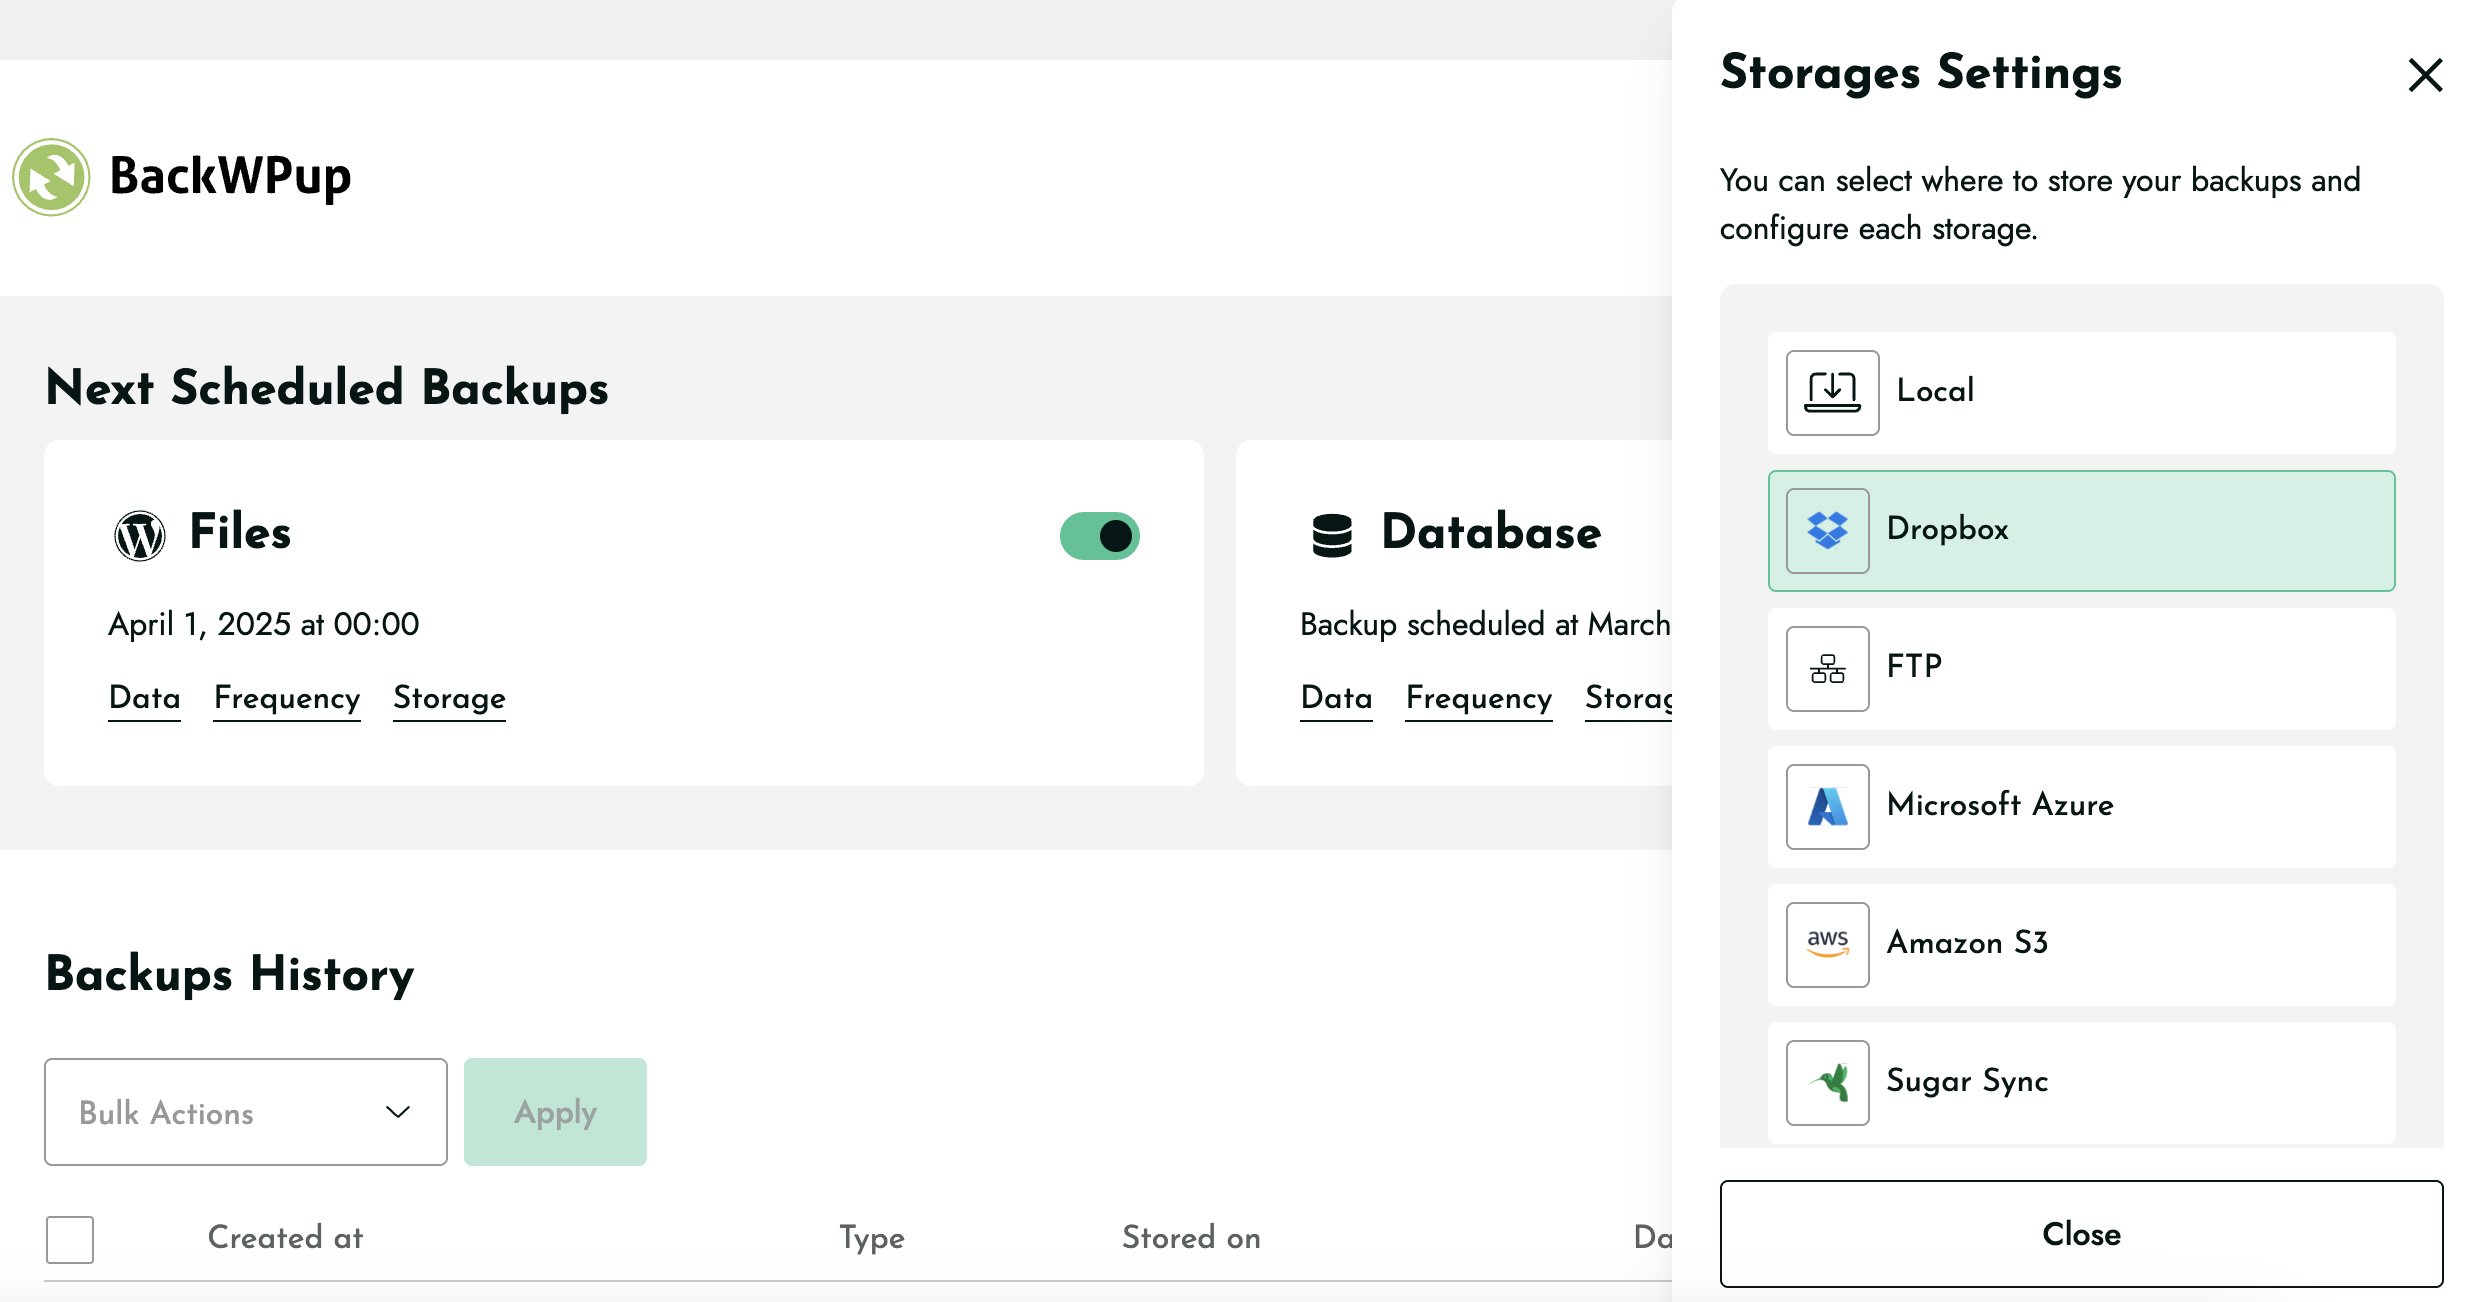The image size is (2482, 1302).
Task: Select the Microsoft Azure storage option
Action: (2081, 806)
